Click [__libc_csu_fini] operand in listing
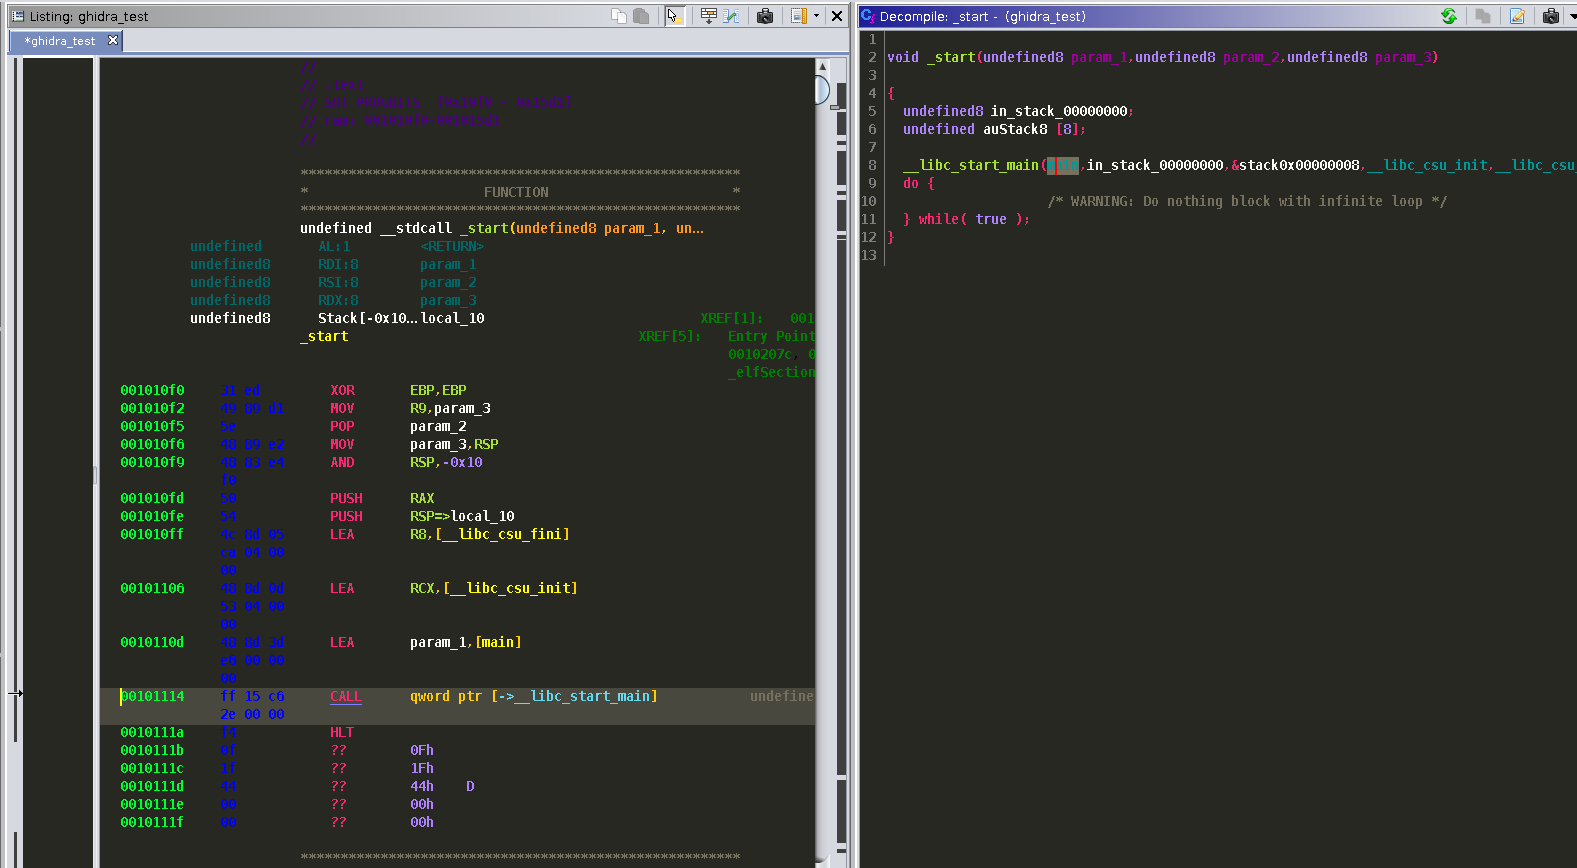Screen dimensions: 1577x868 502,534
